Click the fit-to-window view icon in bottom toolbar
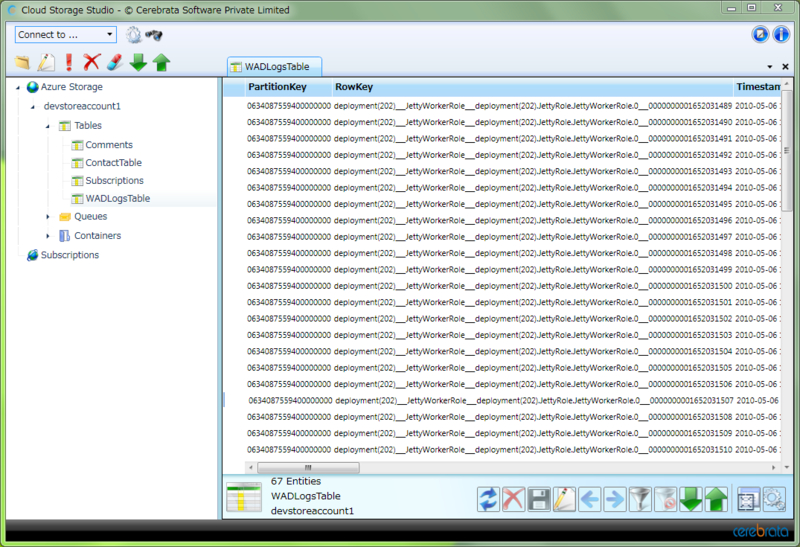Viewport: 800px width, 547px height. coord(748,499)
